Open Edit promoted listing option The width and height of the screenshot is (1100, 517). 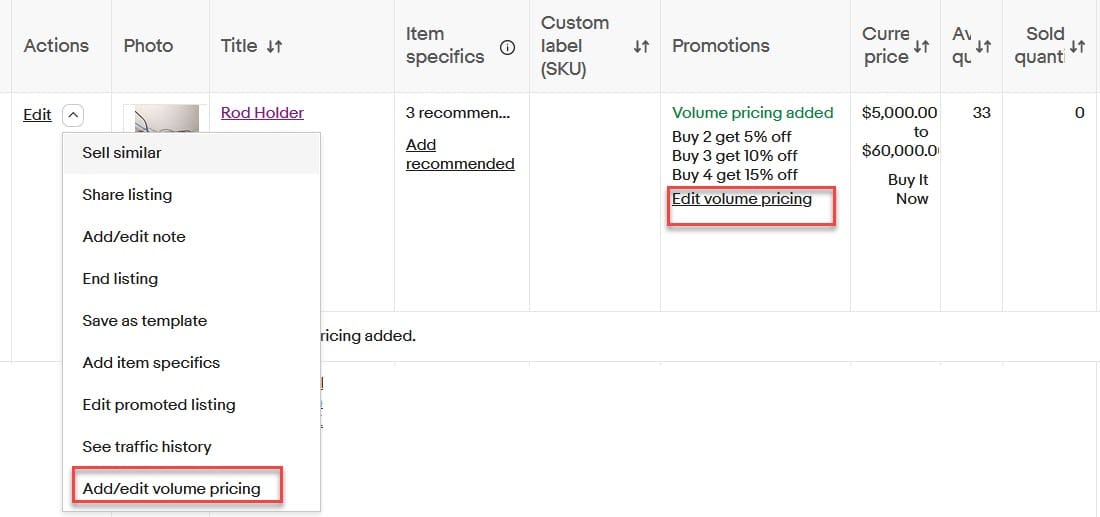click(x=159, y=405)
